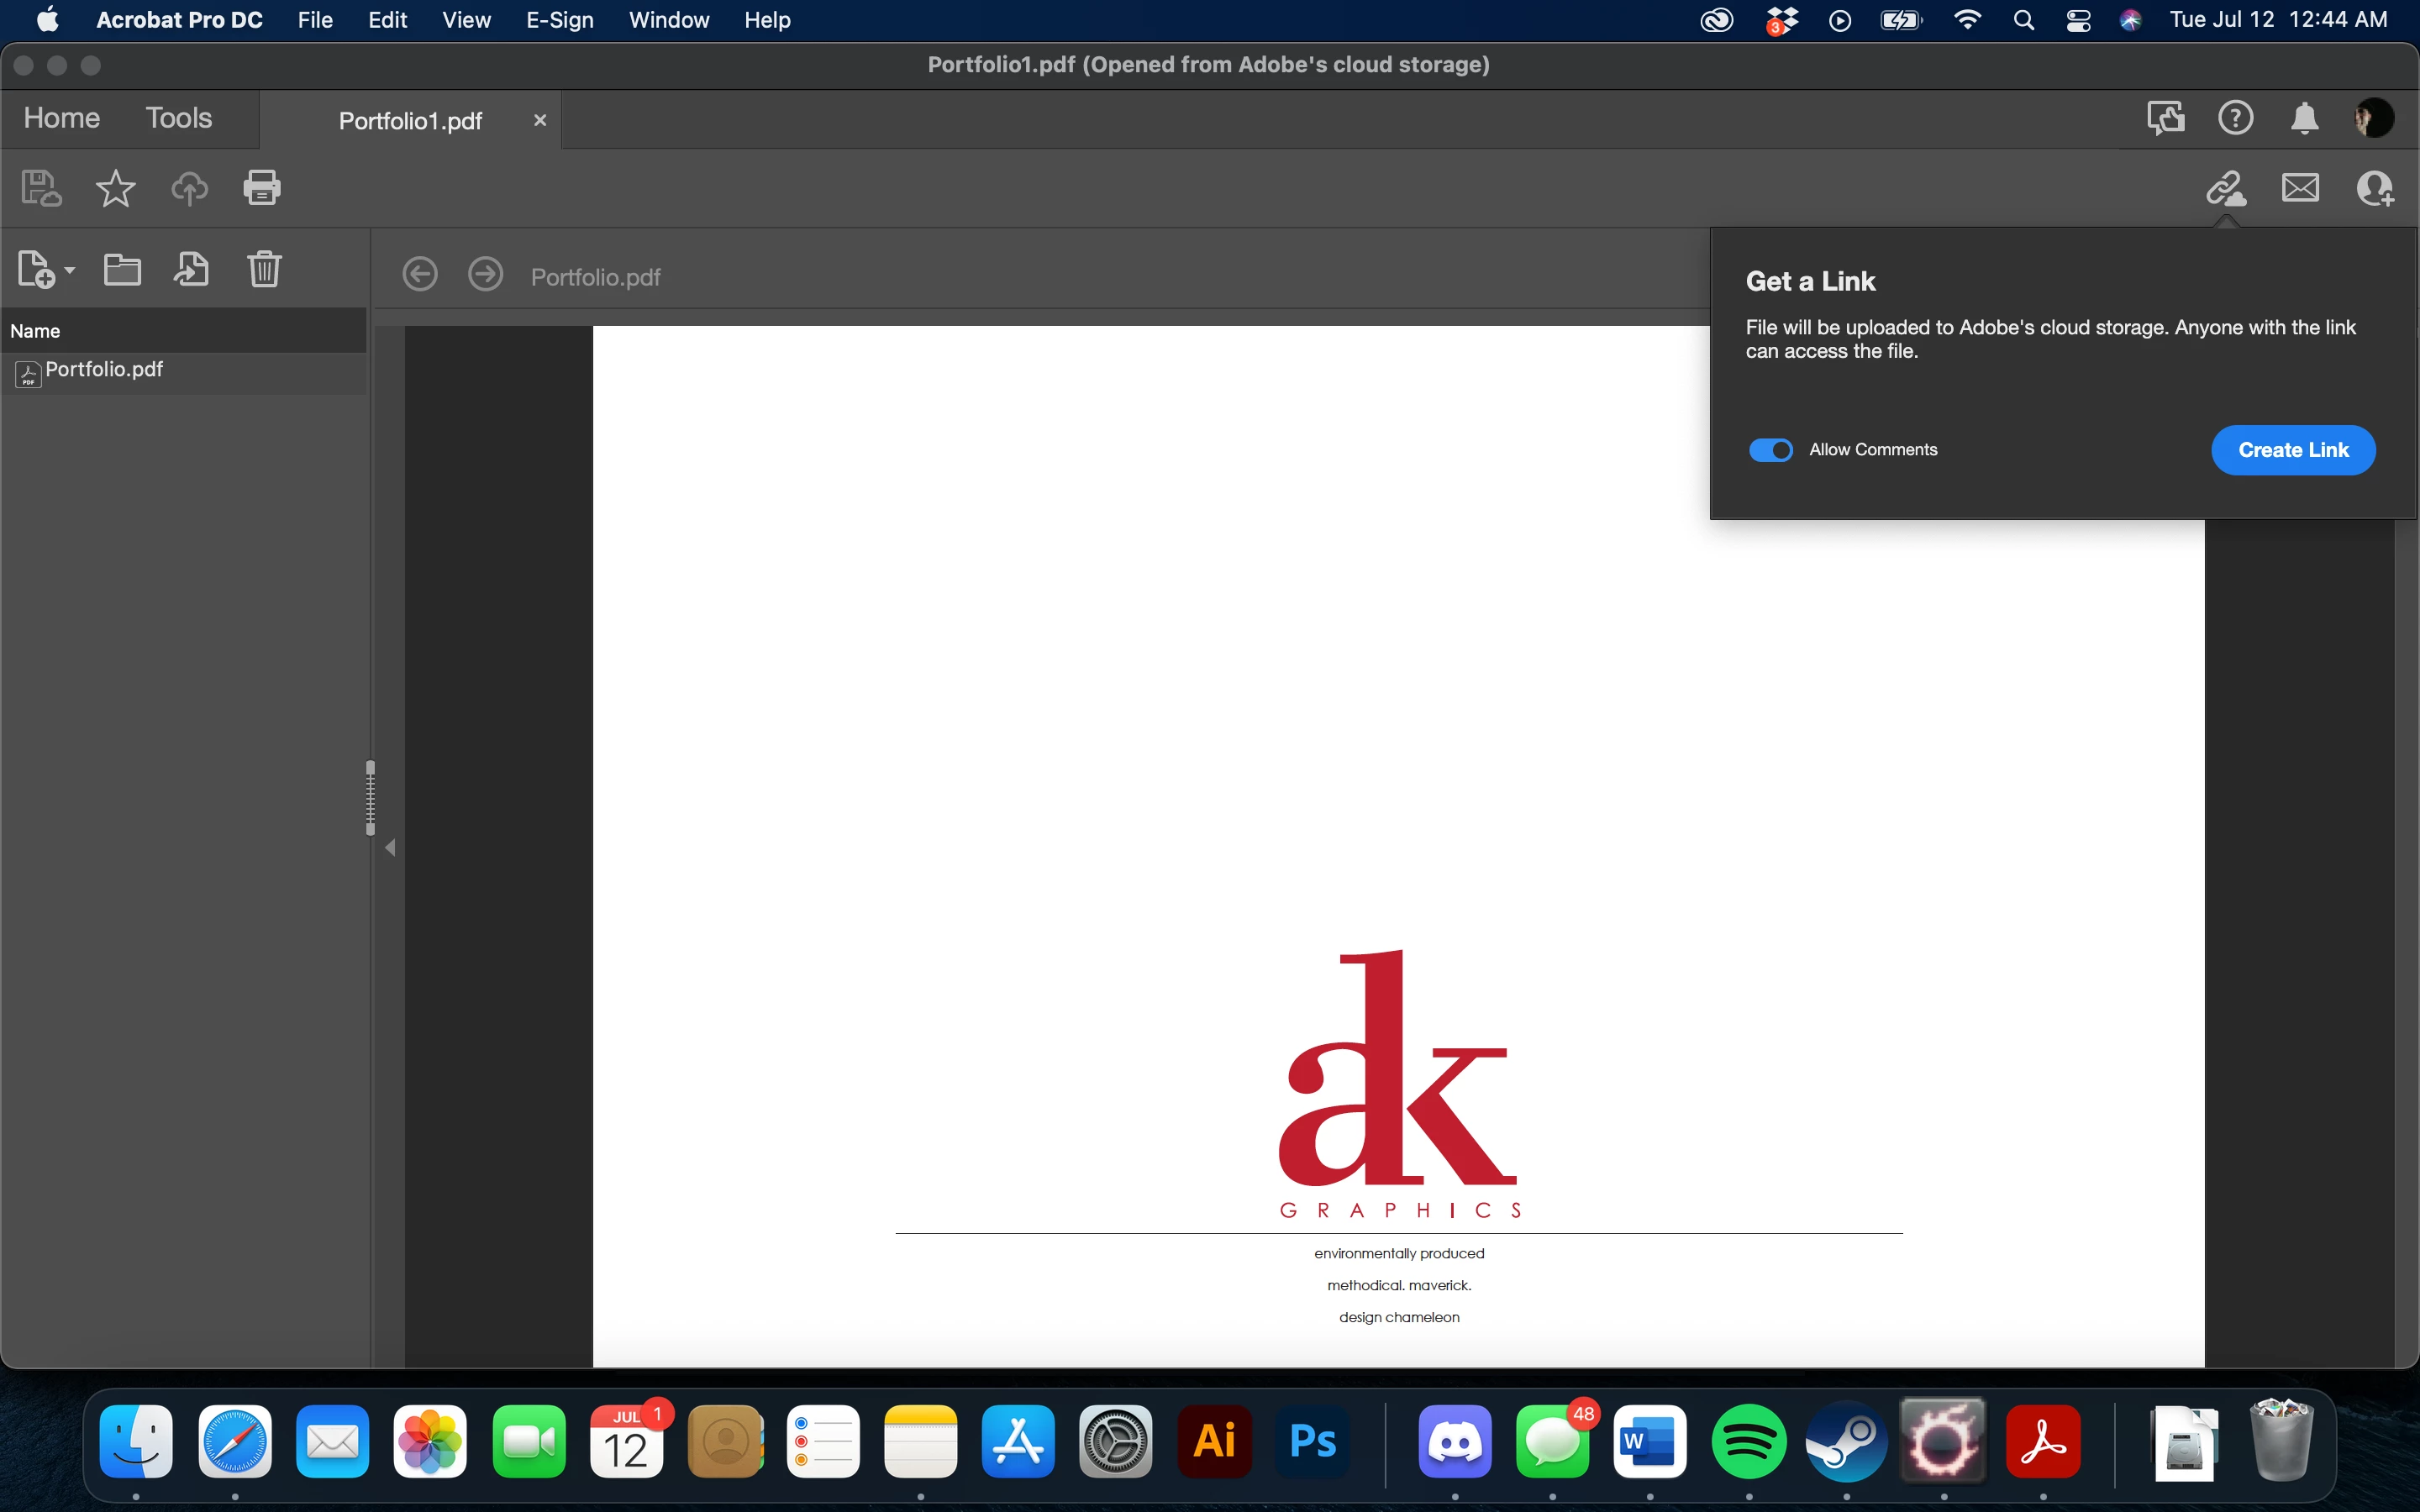Click the Creative Cloud menu bar icon
The width and height of the screenshot is (2420, 1512).
click(x=1716, y=20)
